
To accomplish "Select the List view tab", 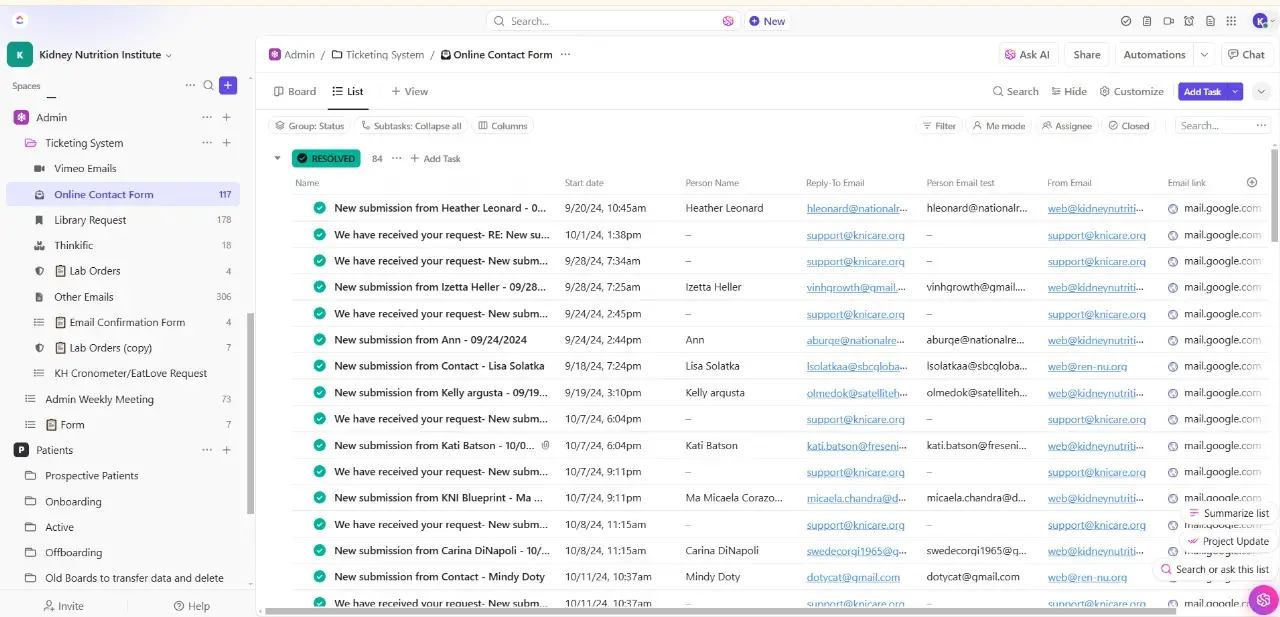I will [348, 91].
